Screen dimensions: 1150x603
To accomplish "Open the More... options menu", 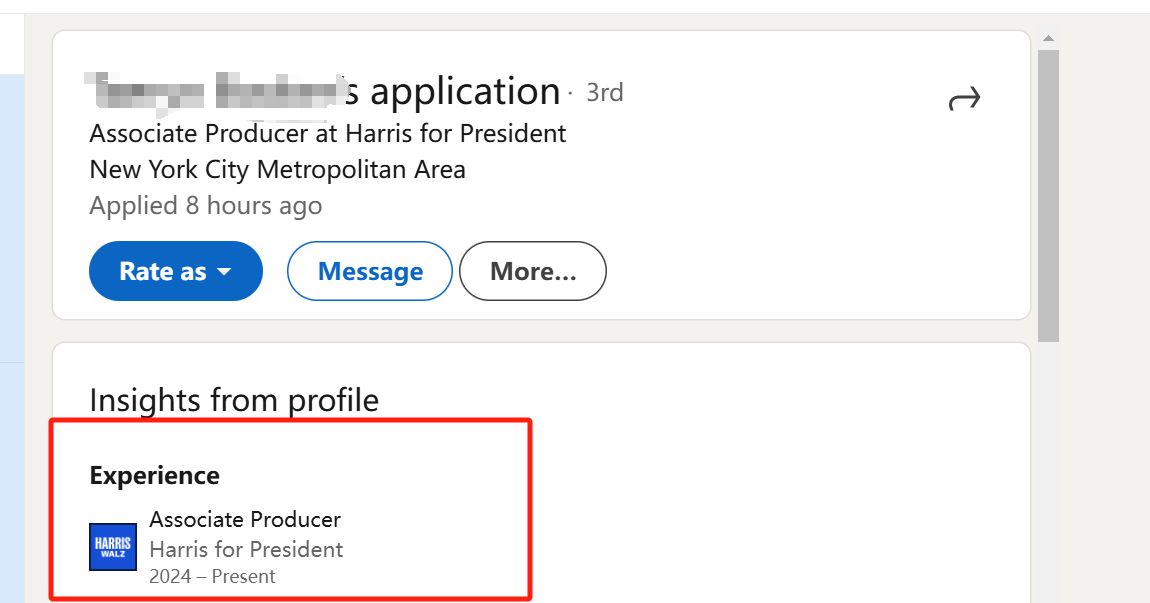I will pos(533,271).
